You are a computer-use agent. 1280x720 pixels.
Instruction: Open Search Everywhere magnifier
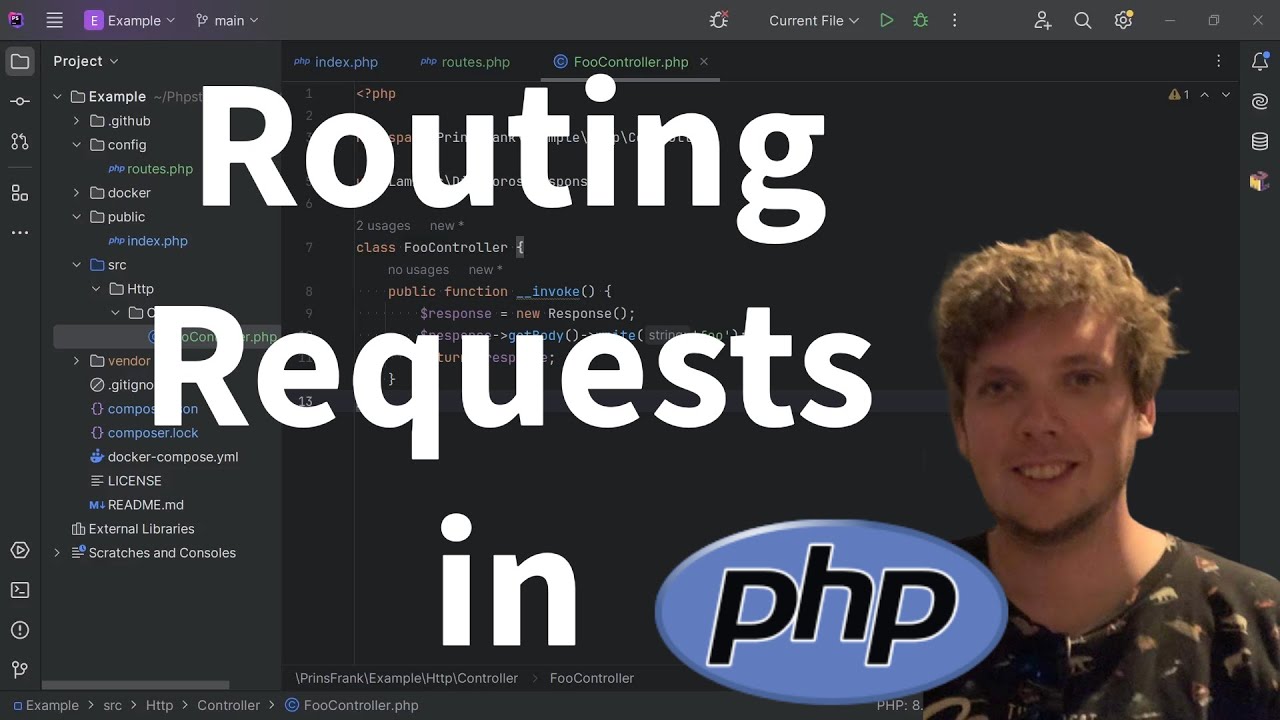point(1083,20)
